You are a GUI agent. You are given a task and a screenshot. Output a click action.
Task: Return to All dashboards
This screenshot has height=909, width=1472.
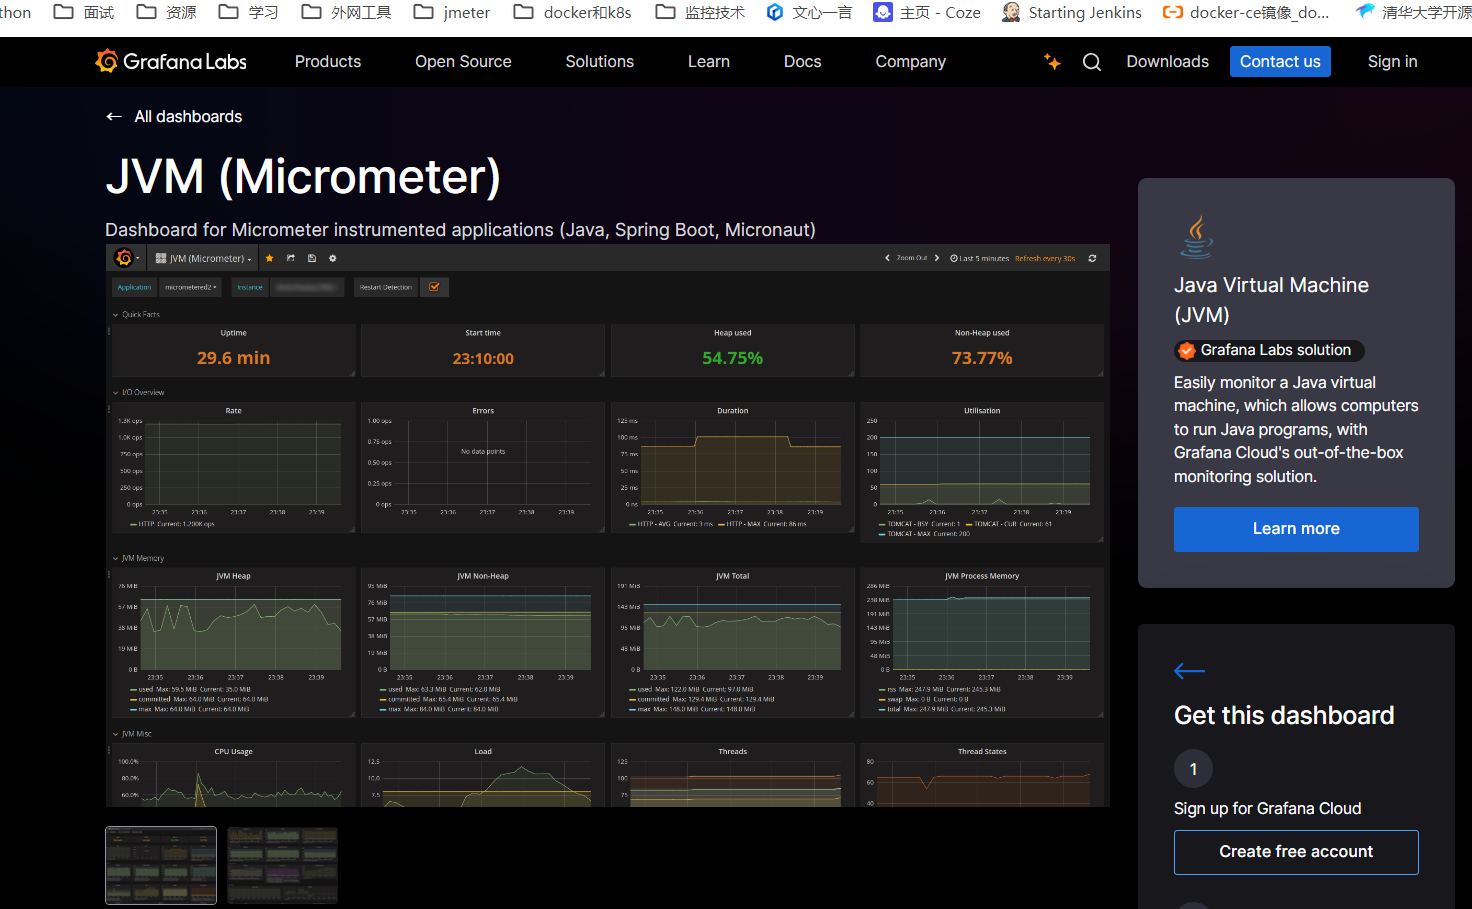click(x=188, y=117)
